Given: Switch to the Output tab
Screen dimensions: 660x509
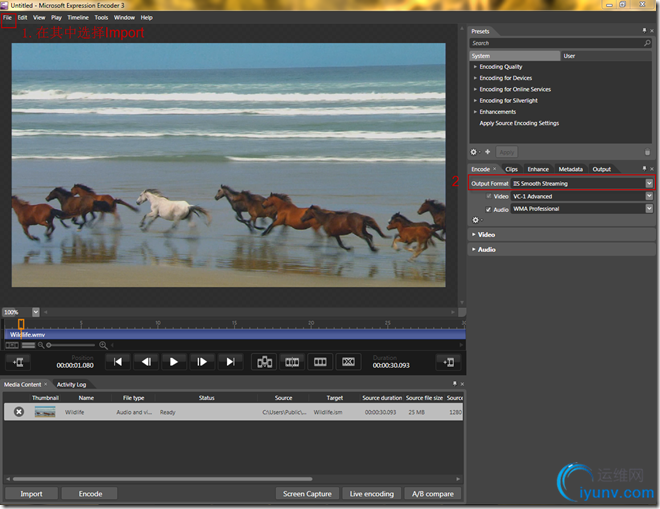Looking at the screenshot, I should (601, 169).
